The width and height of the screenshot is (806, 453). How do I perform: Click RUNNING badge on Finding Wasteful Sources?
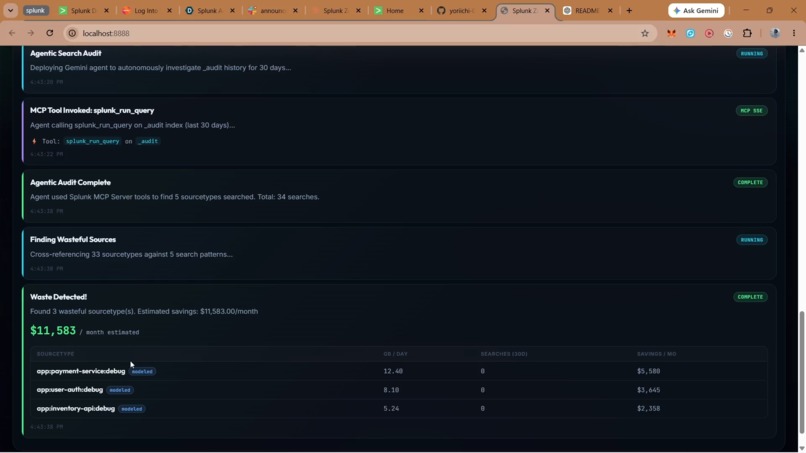coord(752,240)
